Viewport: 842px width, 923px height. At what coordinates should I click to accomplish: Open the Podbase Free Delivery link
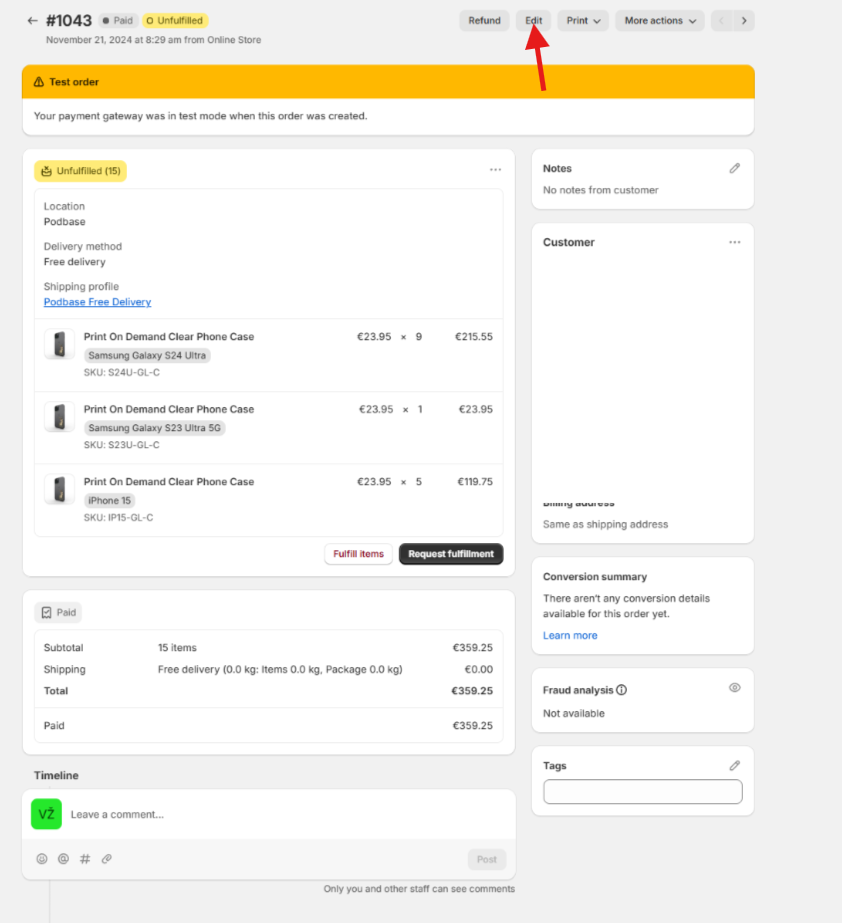pos(97,302)
